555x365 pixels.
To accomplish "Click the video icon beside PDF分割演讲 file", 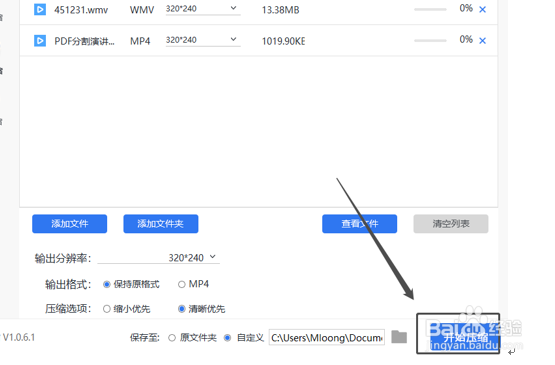I will 40,41.
